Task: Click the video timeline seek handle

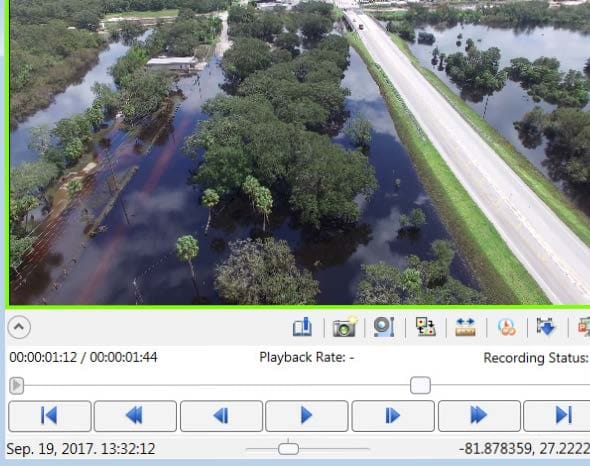Action: [420, 385]
